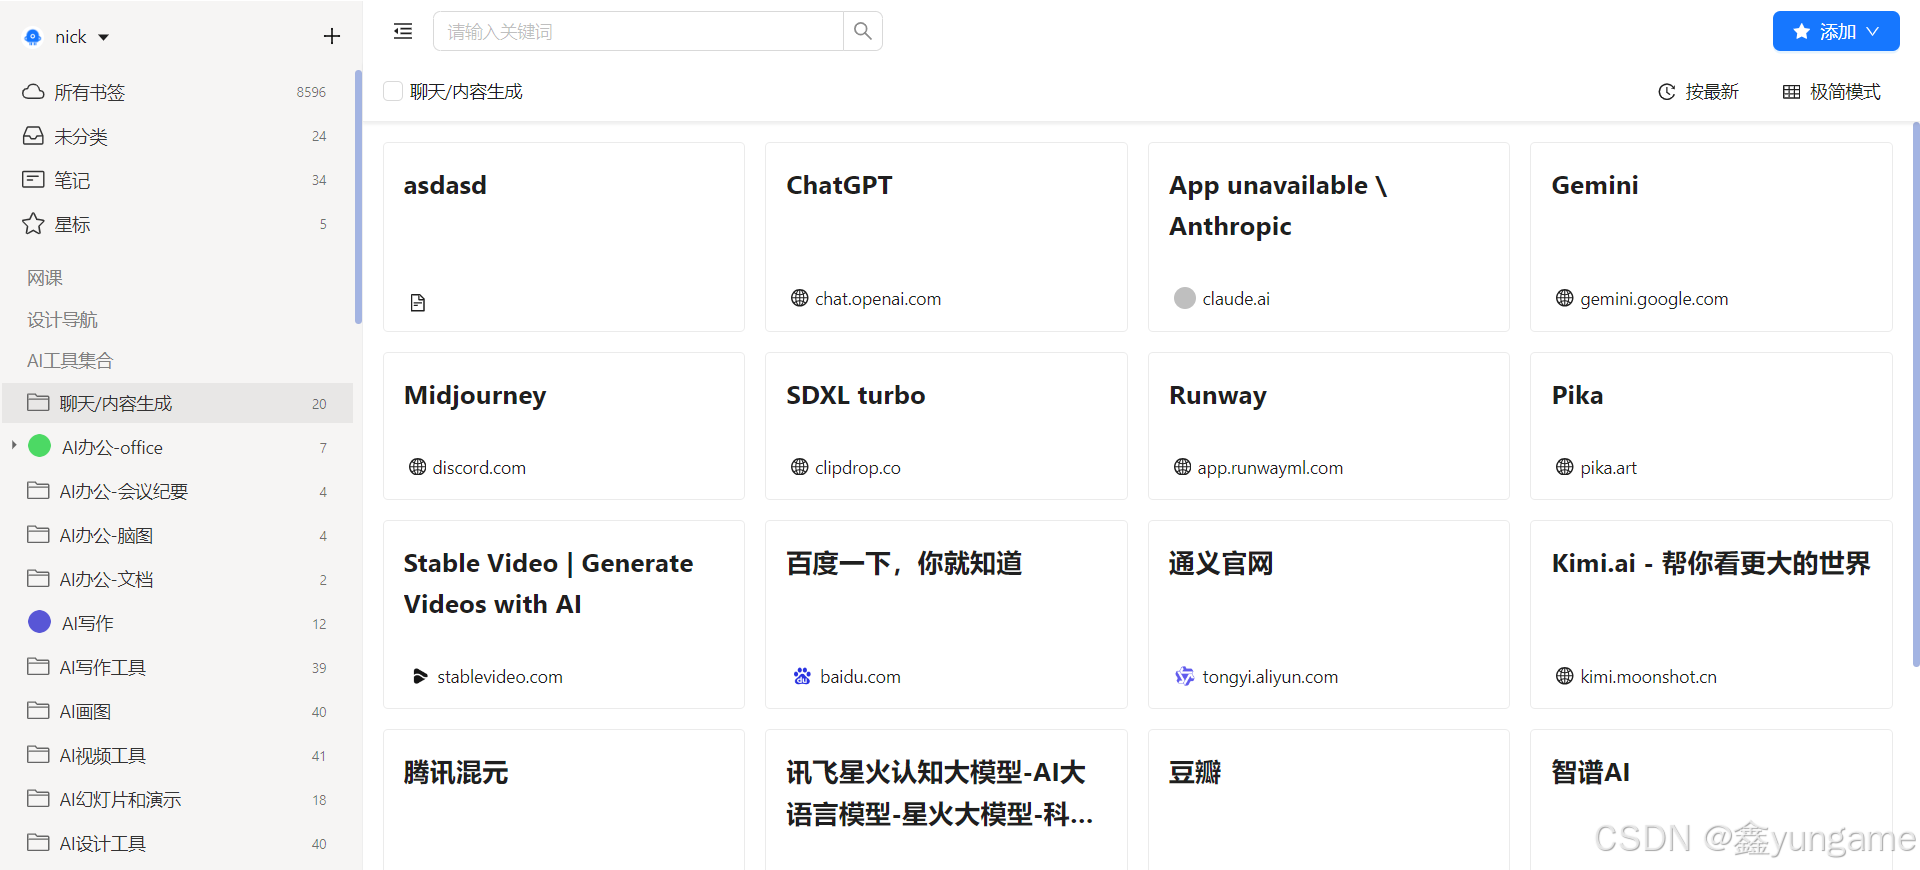
Task: Click the note icon beside 笔记
Action: (x=33, y=180)
